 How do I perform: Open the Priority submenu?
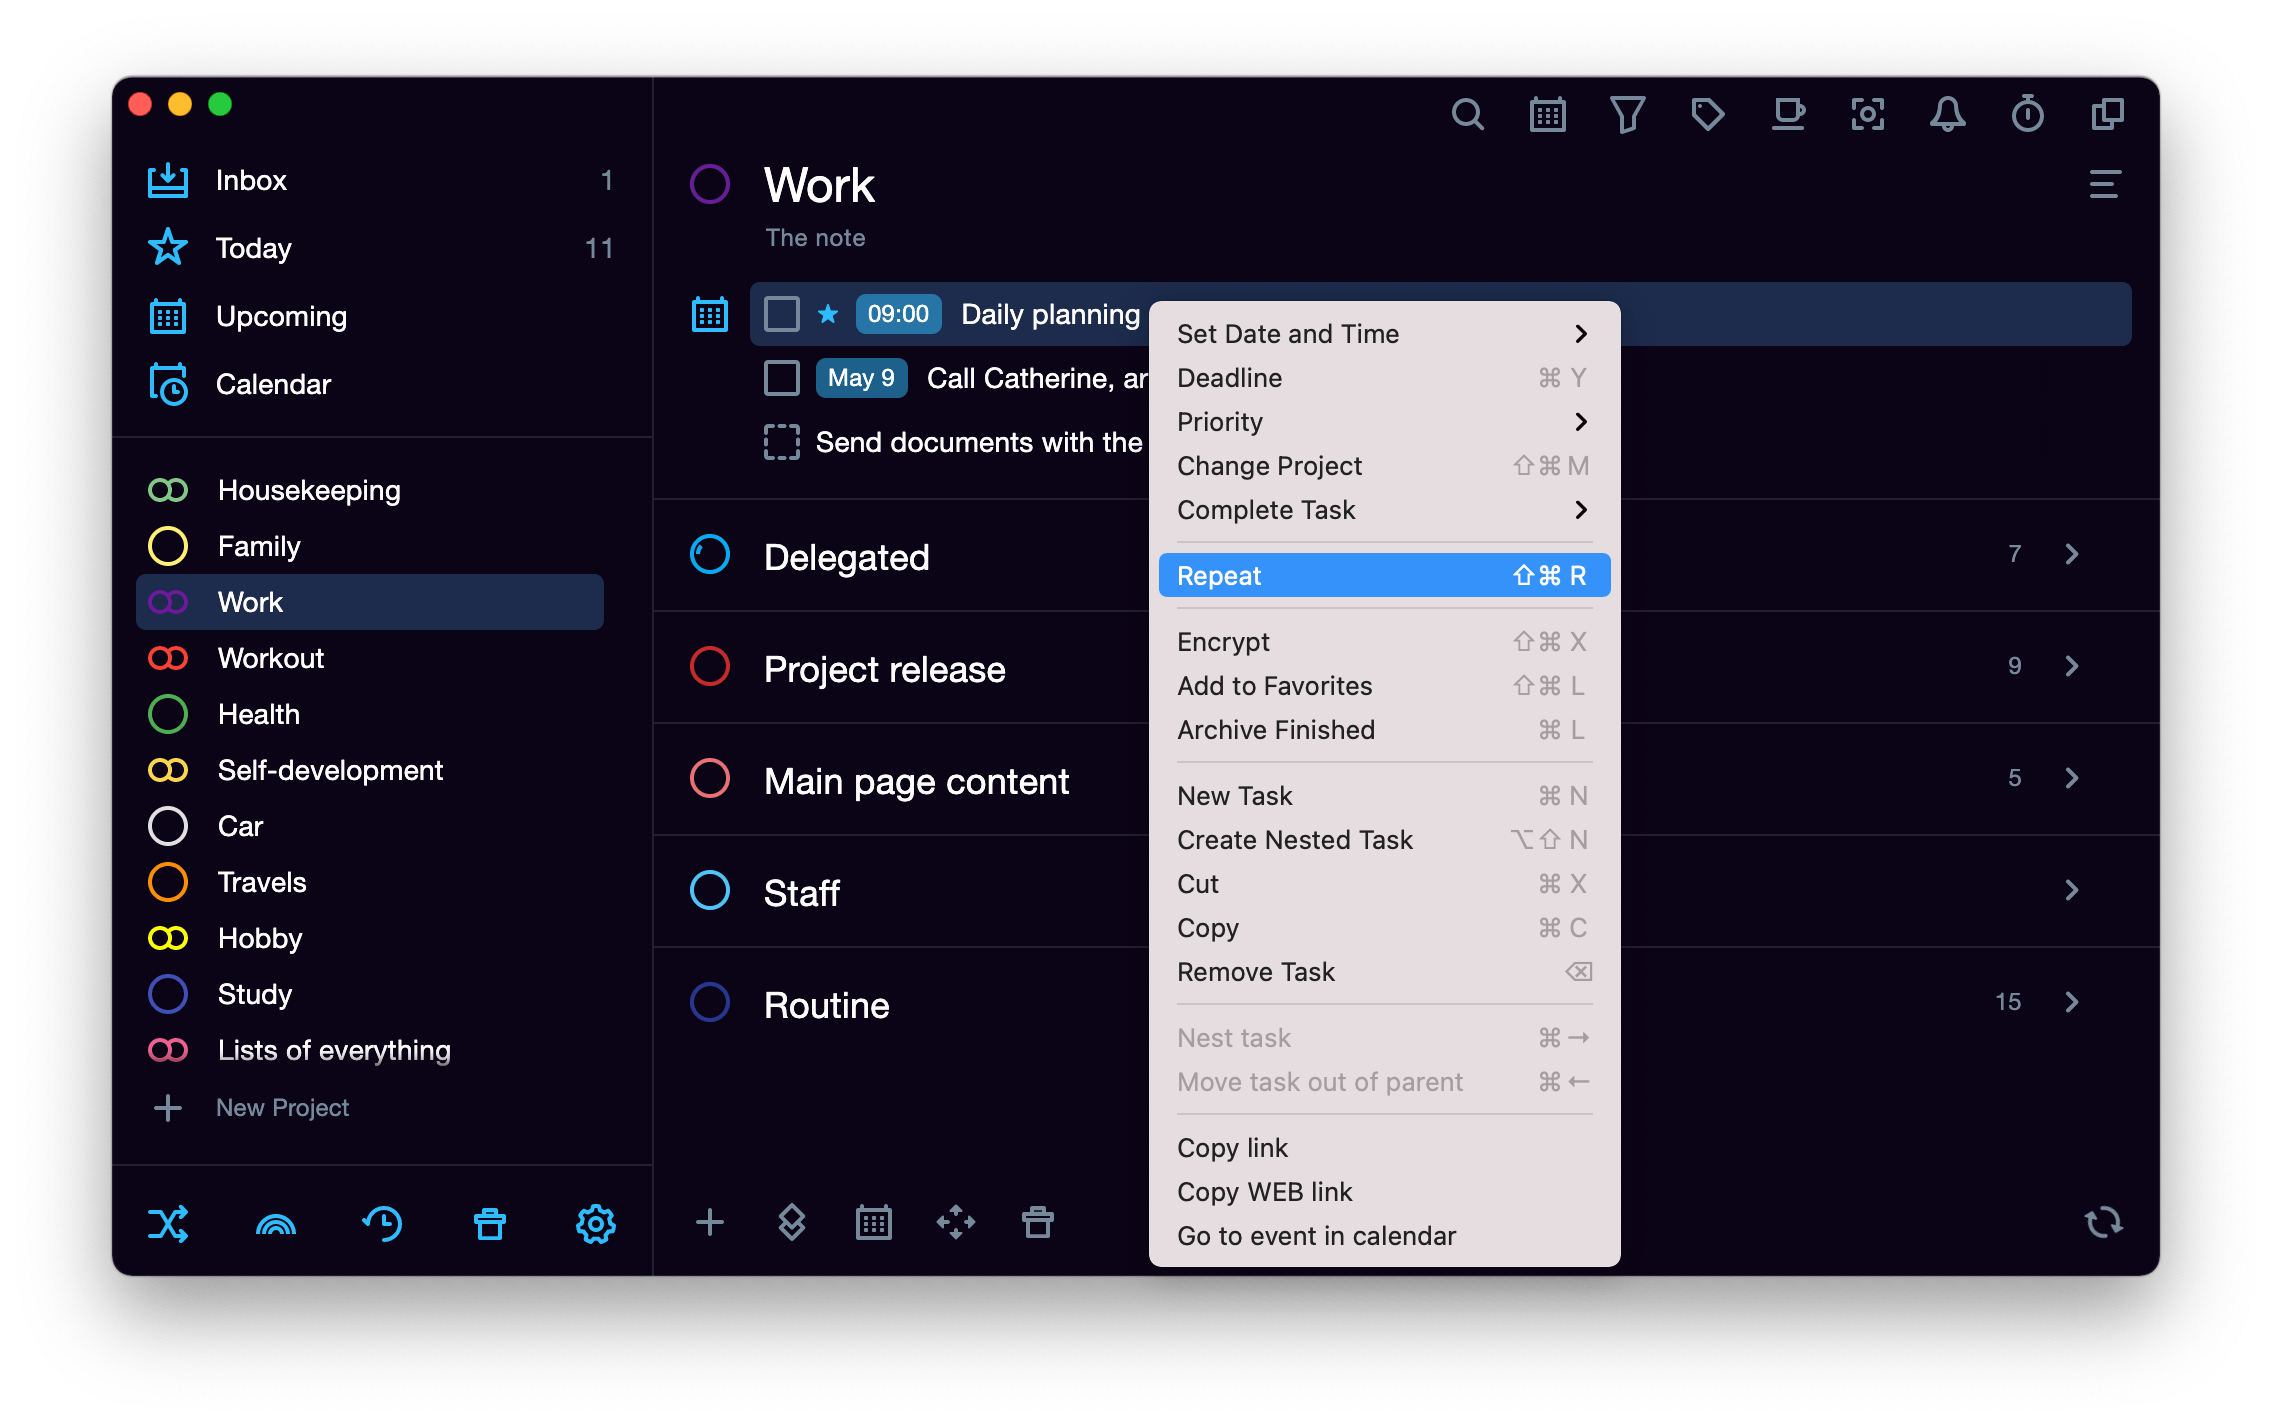coord(1384,422)
